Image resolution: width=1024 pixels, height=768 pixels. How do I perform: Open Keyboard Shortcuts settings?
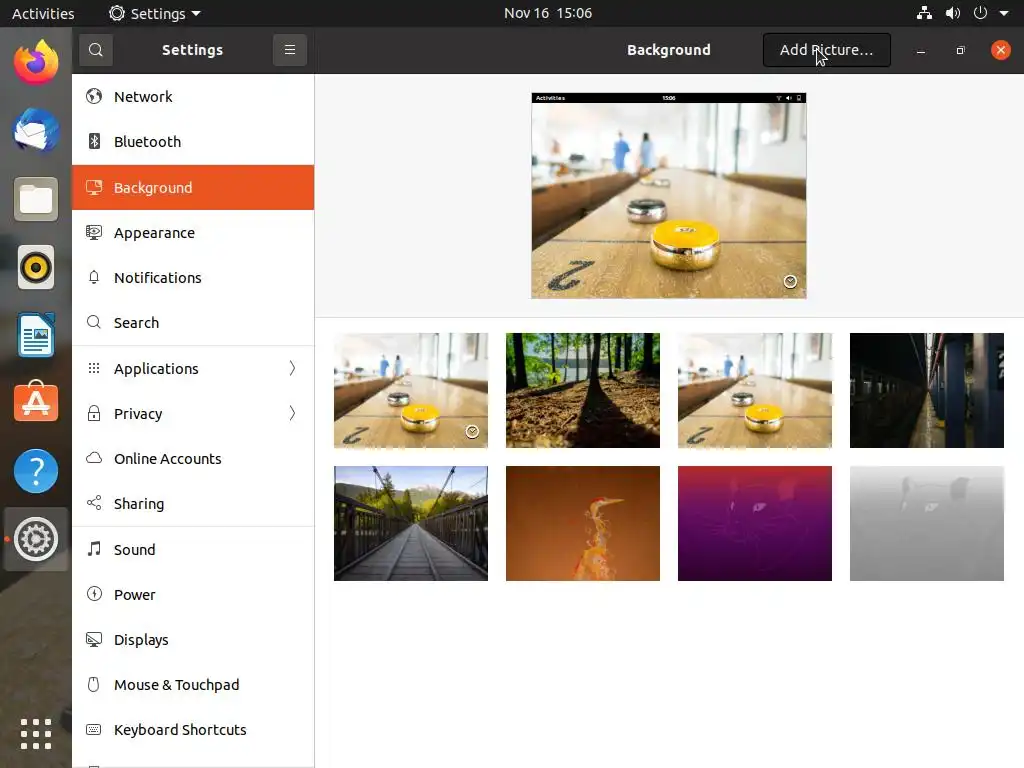(193, 729)
